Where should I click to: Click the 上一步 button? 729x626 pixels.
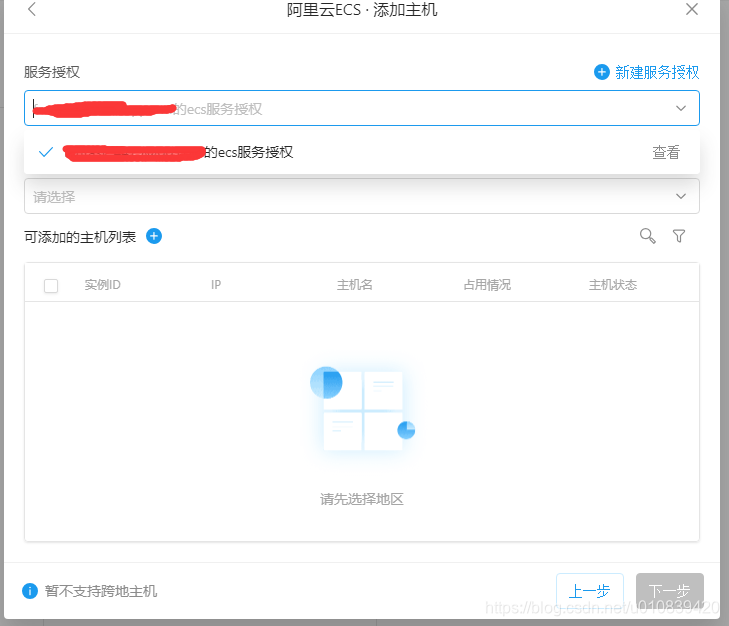pyautogui.click(x=590, y=591)
